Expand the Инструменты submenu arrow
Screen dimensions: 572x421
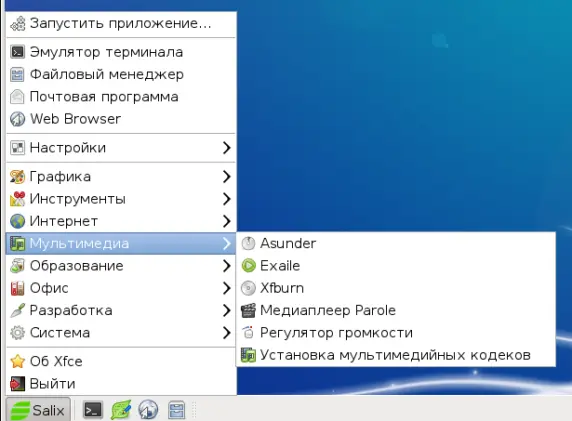[227, 199]
